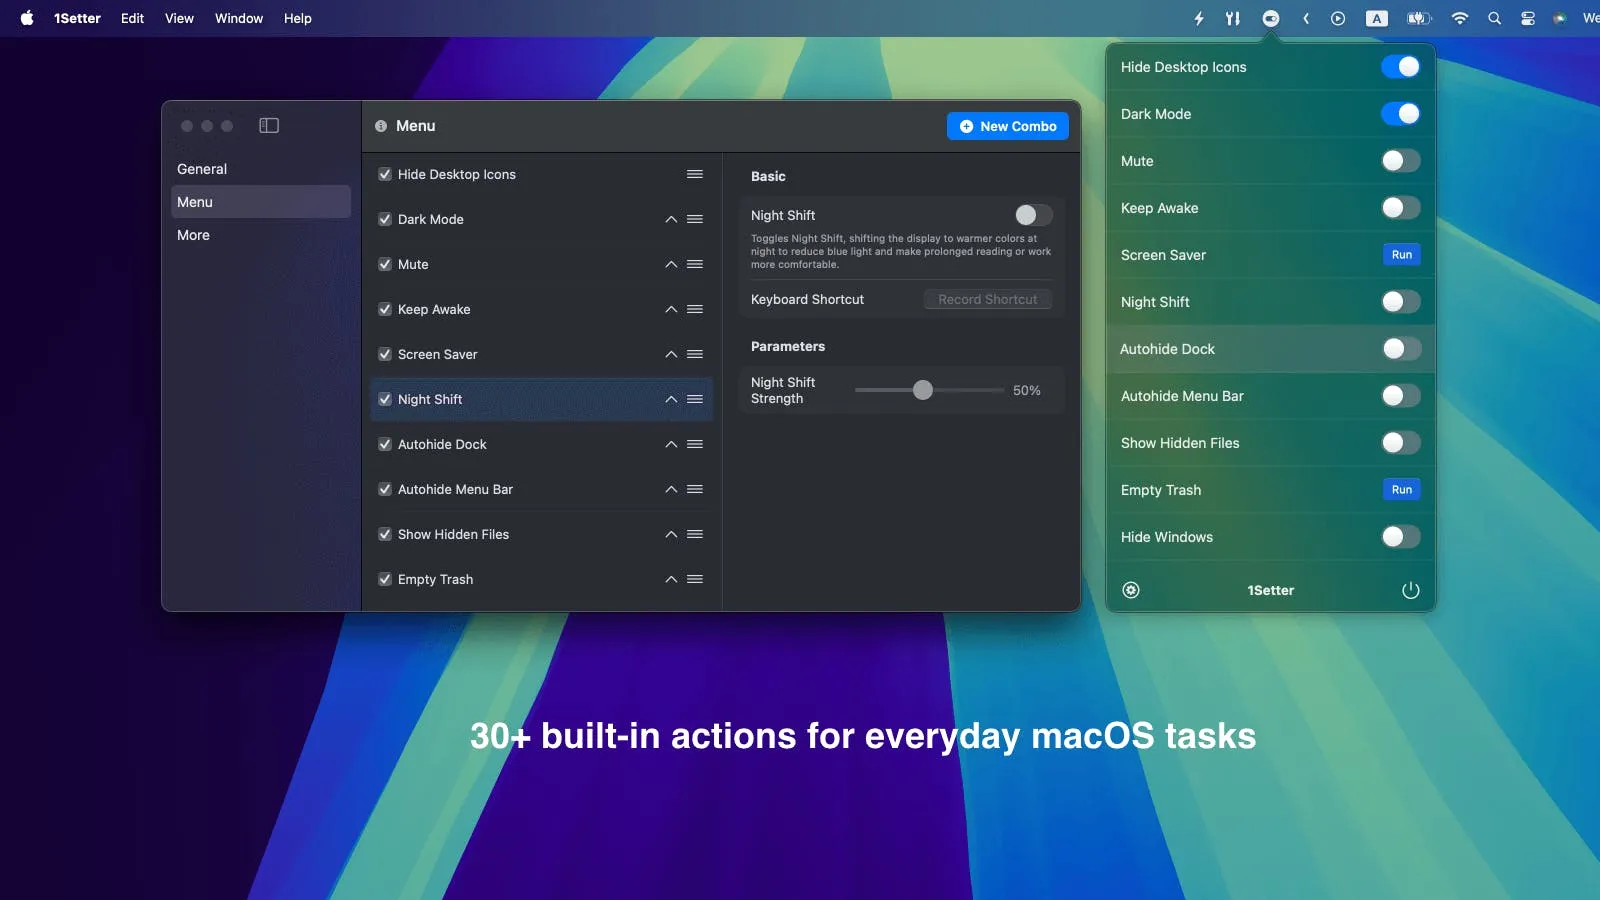Switch to the General settings section
This screenshot has width=1600, height=900.
pos(201,168)
